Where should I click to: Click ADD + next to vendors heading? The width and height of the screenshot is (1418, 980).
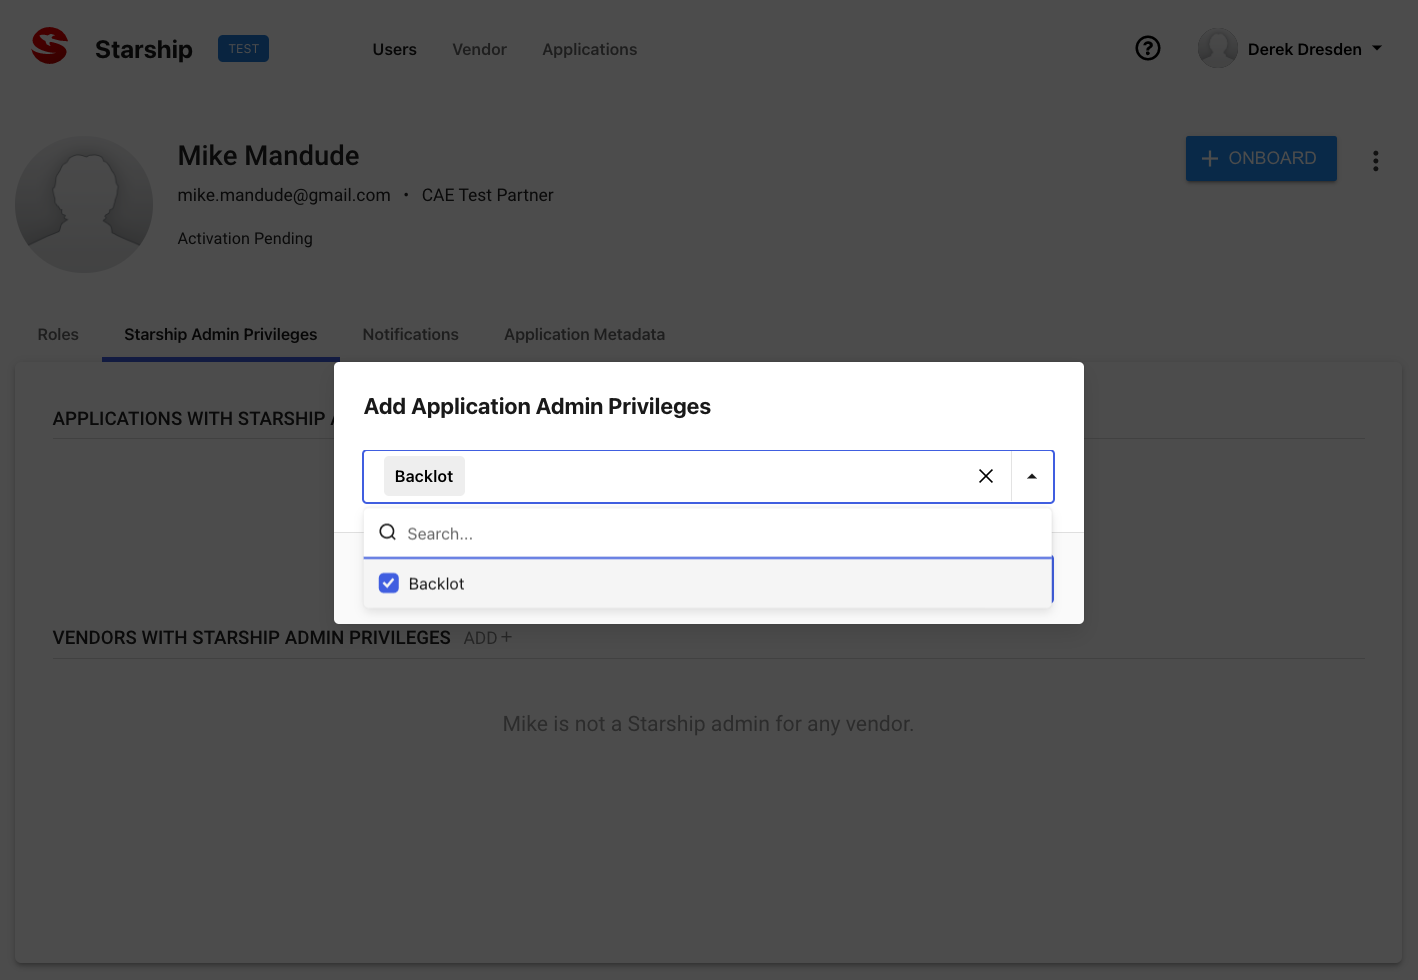(x=487, y=638)
